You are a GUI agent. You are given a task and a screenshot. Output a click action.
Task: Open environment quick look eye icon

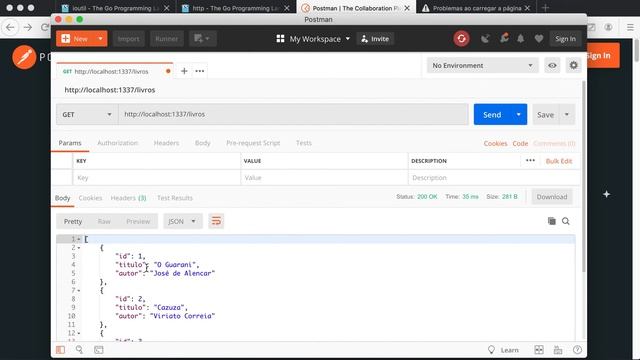click(x=552, y=65)
